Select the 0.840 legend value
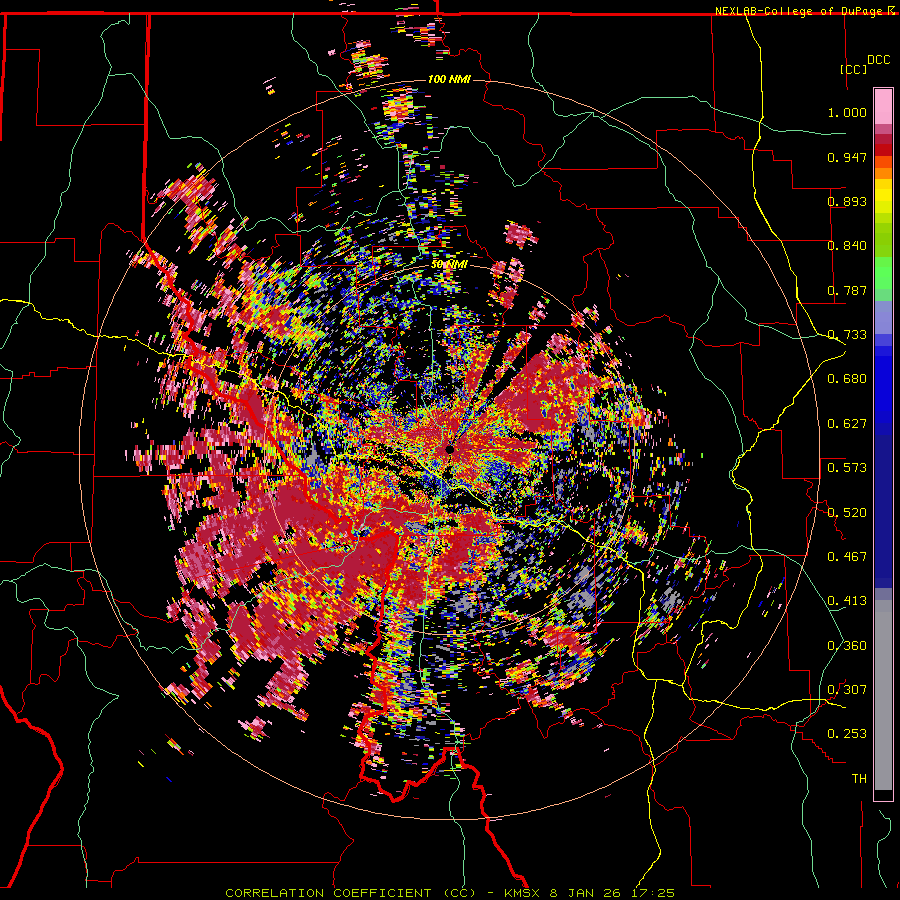 pyautogui.click(x=847, y=246)
